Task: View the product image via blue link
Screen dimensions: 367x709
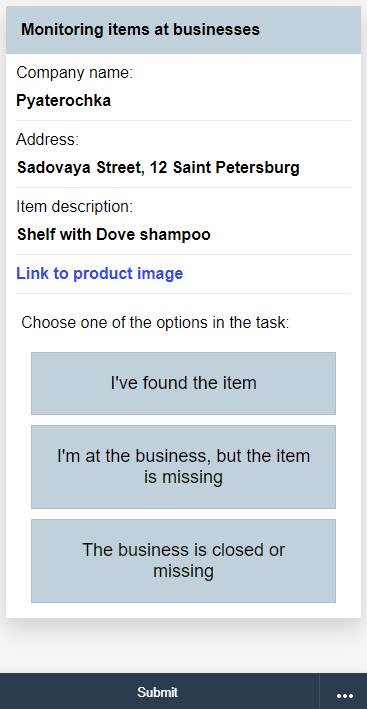Action: coord(99,273)
